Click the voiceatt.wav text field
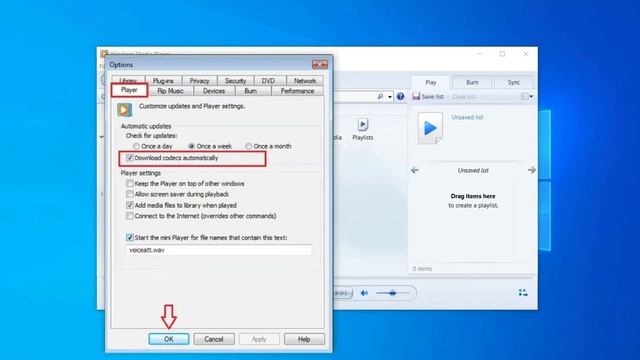The width and height of the screenshot is (640, 360). coord(219,250)
